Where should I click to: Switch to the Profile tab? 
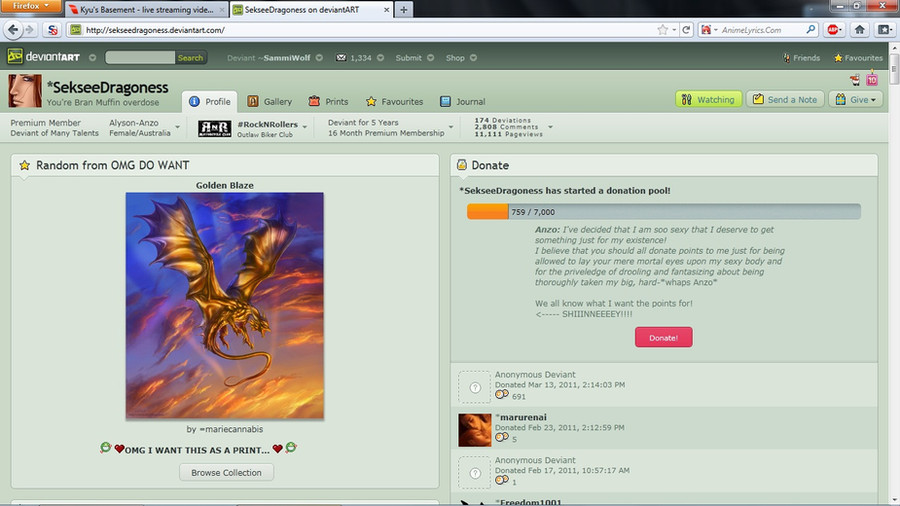pos(210,102)
